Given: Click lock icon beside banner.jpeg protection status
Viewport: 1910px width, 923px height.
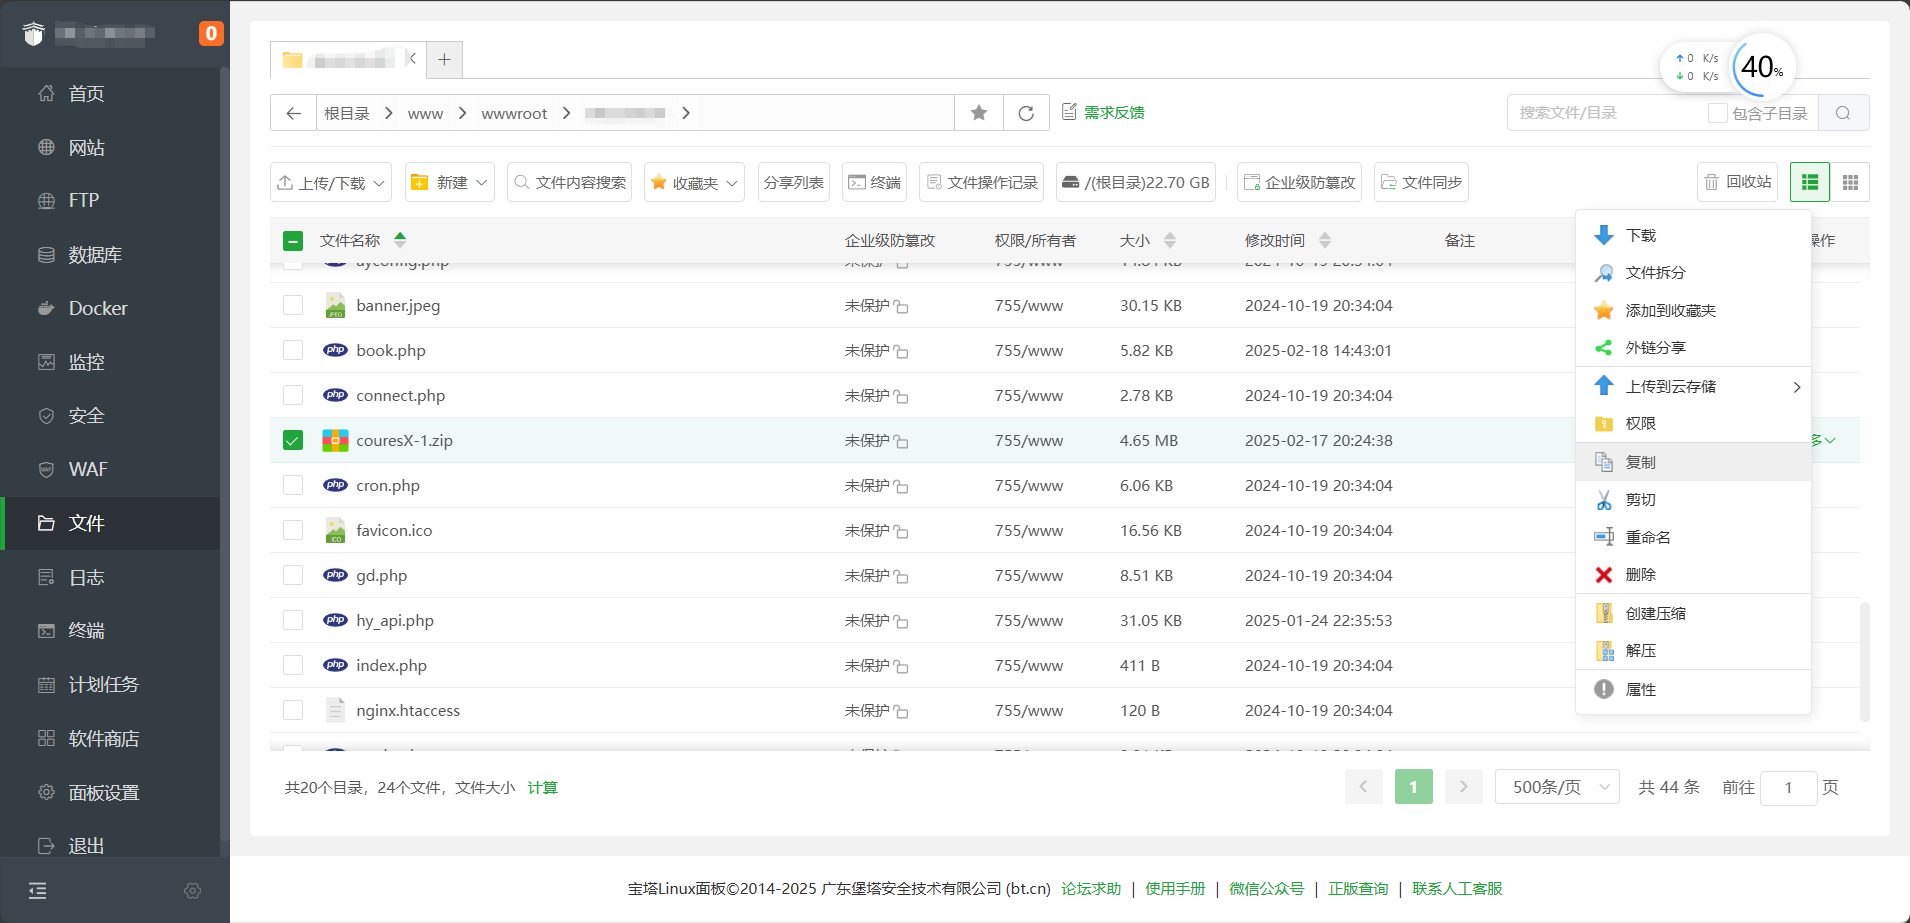Looking at the screenshot, I should click(x=901, y=306).
